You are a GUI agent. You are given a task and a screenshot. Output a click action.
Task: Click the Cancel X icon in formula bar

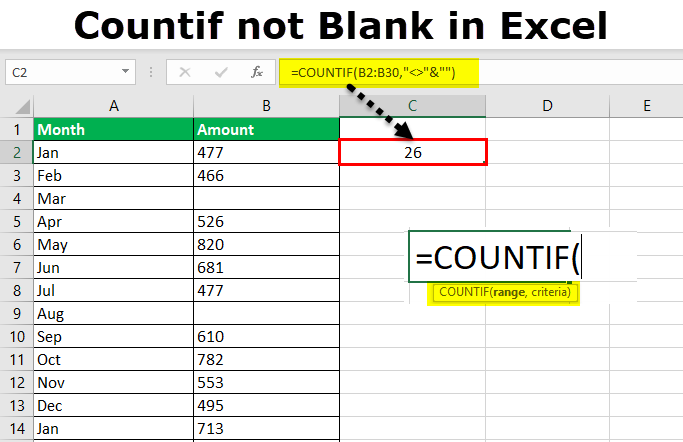[185, 72]
